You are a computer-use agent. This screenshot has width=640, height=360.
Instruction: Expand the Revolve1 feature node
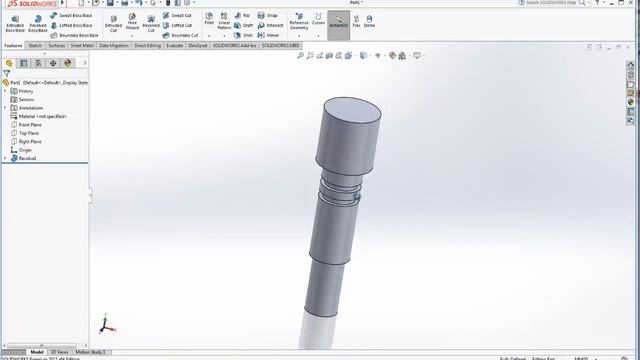[5, 158]
